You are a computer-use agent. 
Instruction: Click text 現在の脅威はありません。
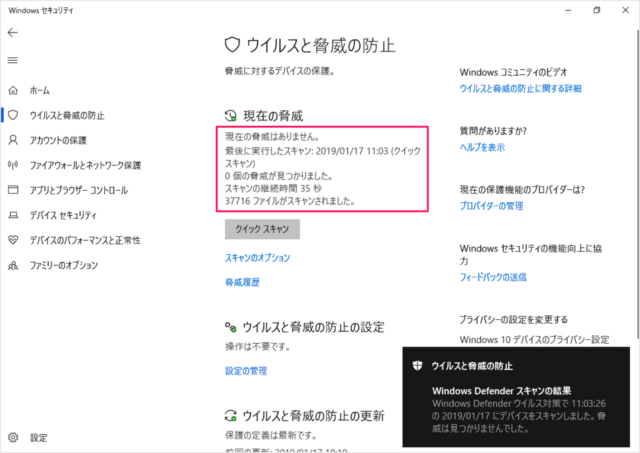[x=272, y=137]
